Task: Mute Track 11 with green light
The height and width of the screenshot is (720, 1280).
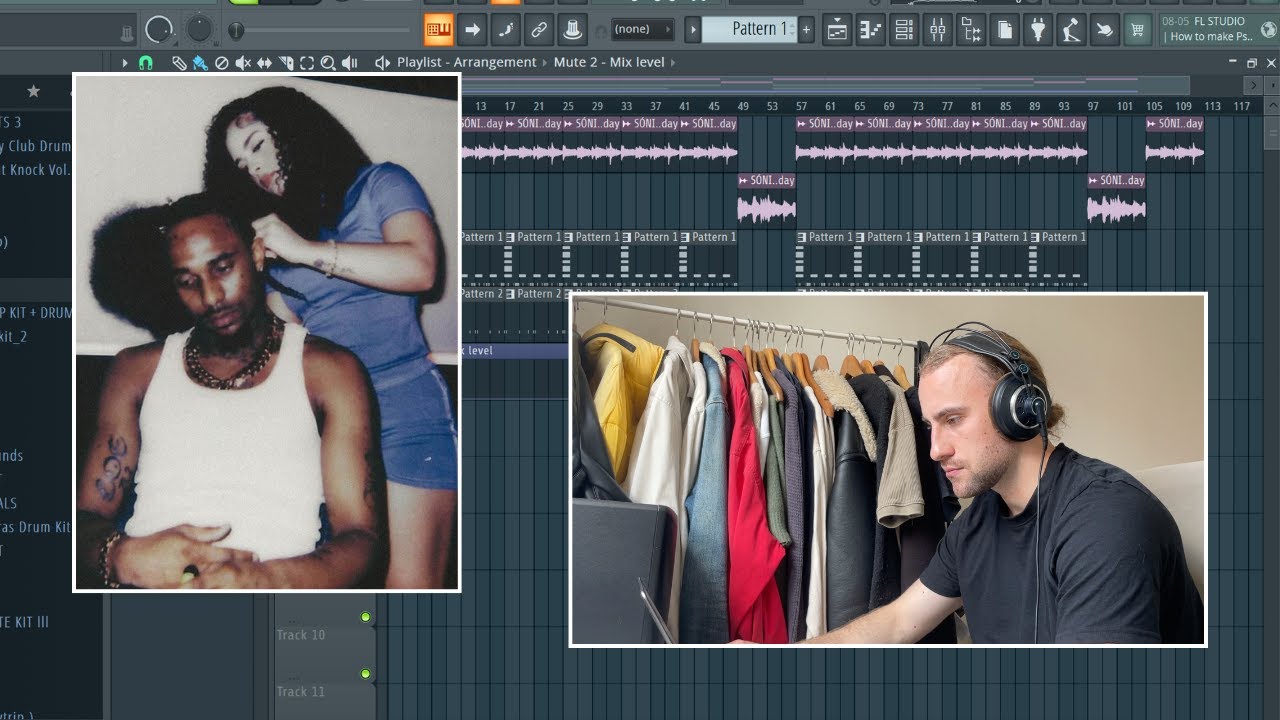Action: pyautogui.click(x=365, y=674)
